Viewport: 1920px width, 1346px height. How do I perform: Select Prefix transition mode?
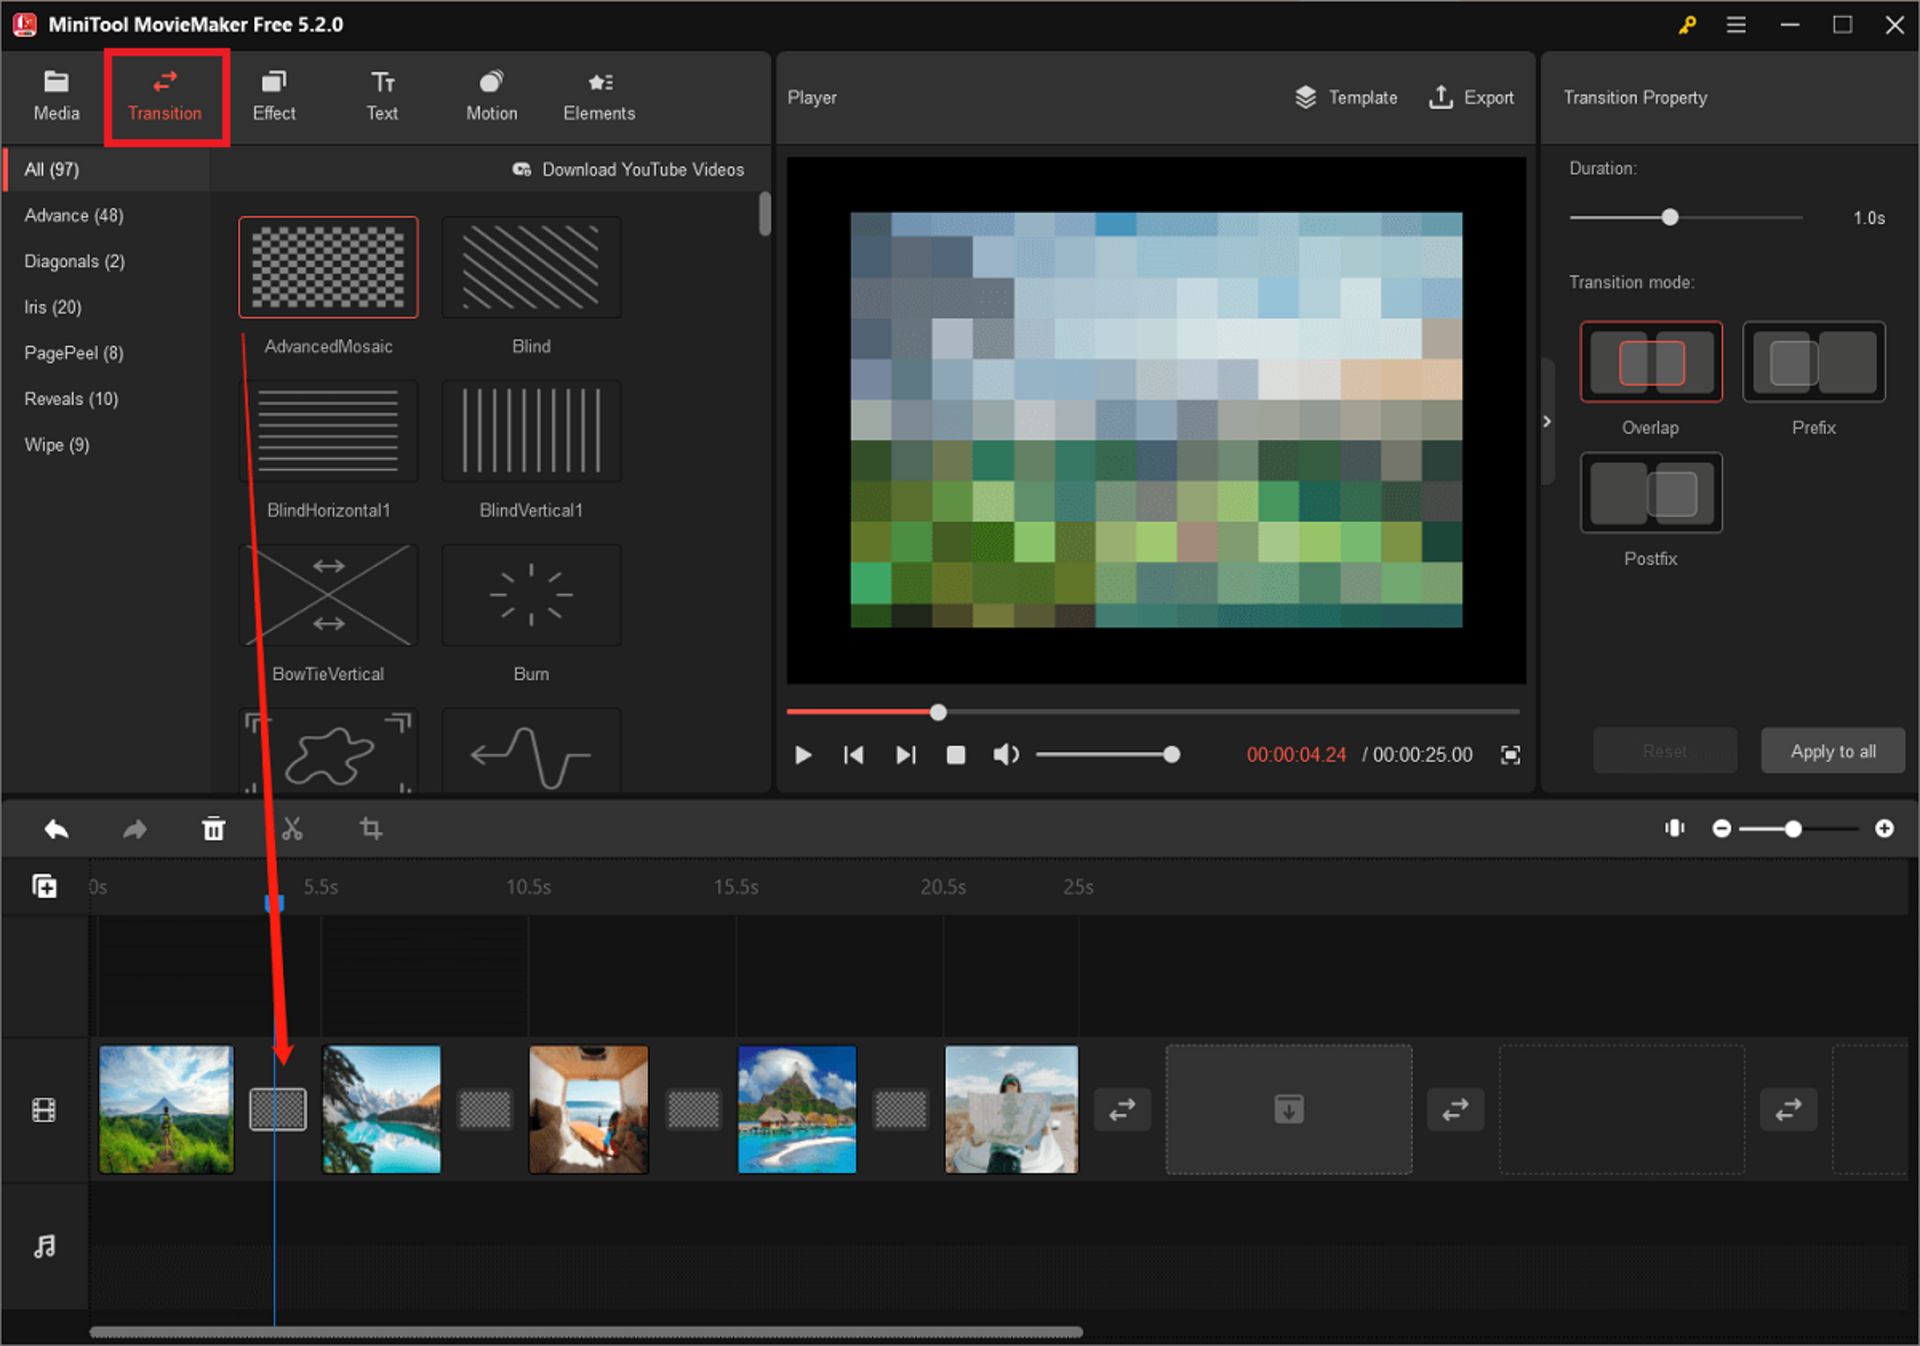click(1813, 362)
